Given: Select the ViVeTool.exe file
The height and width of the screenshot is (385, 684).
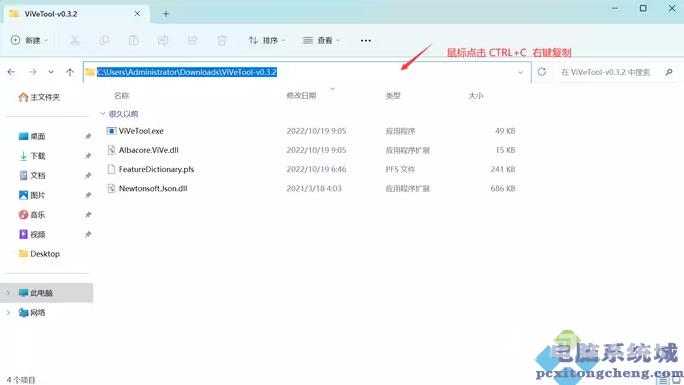Looking at the screenshot, I should (141, 131).
